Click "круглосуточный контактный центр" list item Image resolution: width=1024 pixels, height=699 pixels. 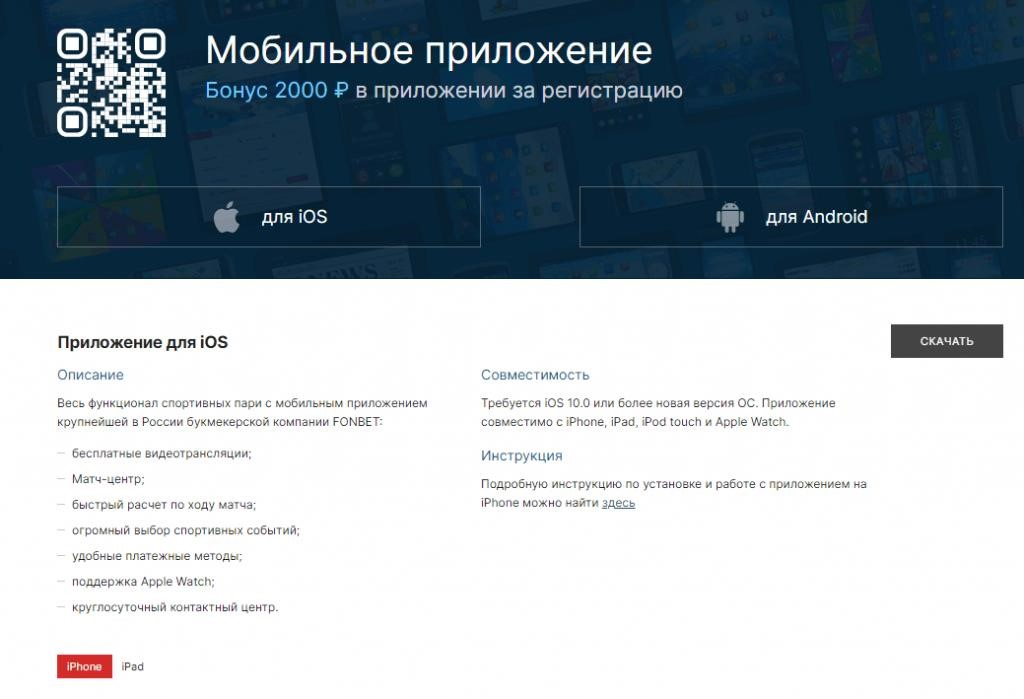(x=175, y=607)
